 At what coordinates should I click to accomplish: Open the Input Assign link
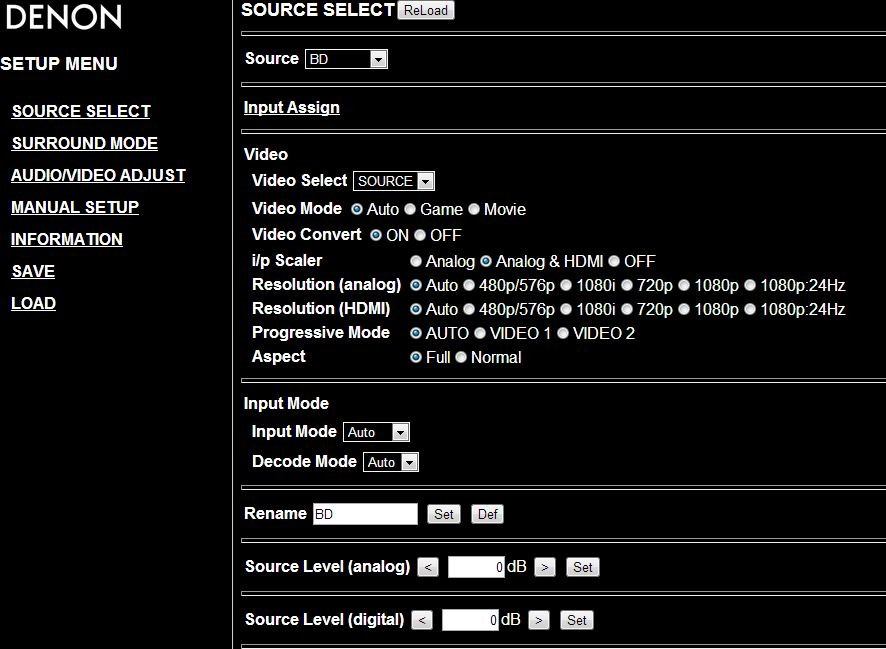click(x=292, y=107)
